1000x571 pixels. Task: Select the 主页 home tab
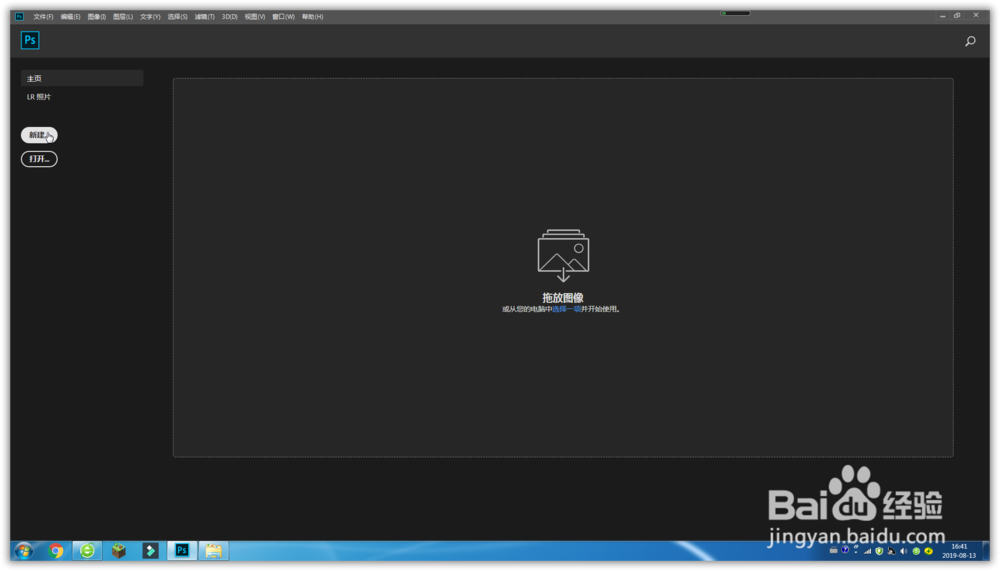pos(82,78)
